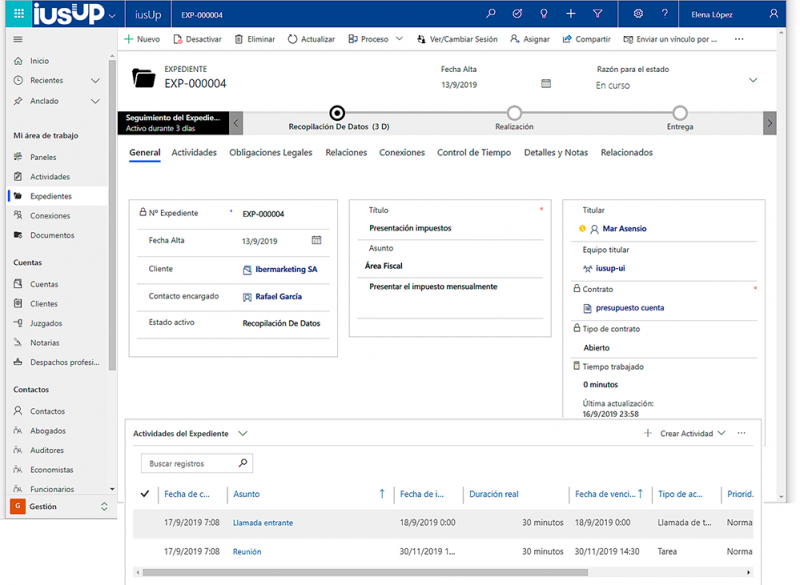Screen dimensions: 800x585
Task: Open the settings gear icon
Action: (638, 14)
